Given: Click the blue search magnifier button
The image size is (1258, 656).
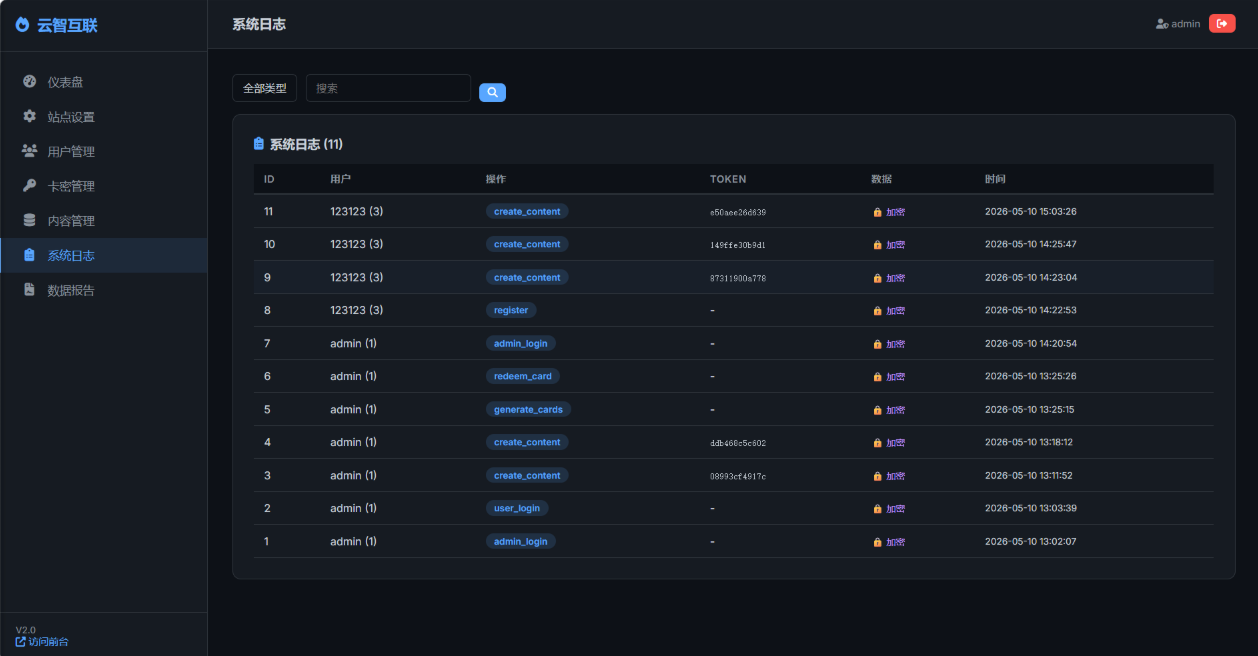Looking at the screenshot, I should click(492, 92).
